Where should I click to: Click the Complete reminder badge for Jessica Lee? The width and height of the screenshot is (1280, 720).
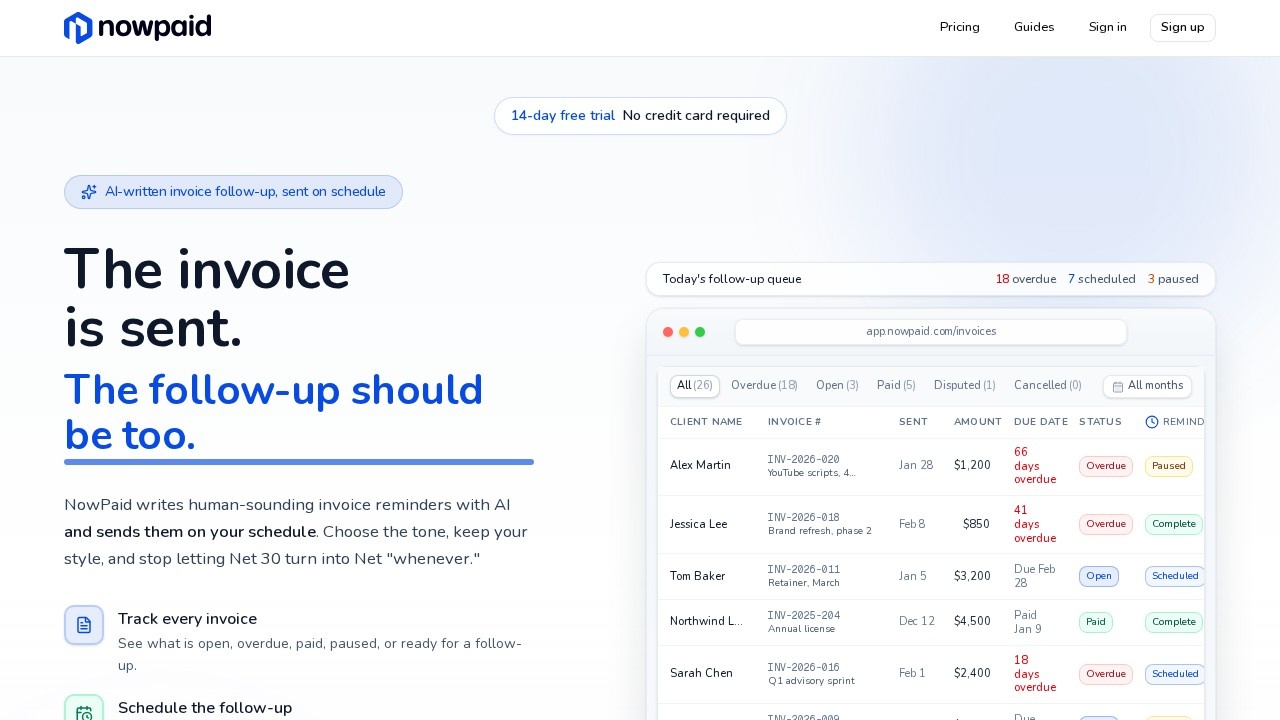pos(1174,524)
